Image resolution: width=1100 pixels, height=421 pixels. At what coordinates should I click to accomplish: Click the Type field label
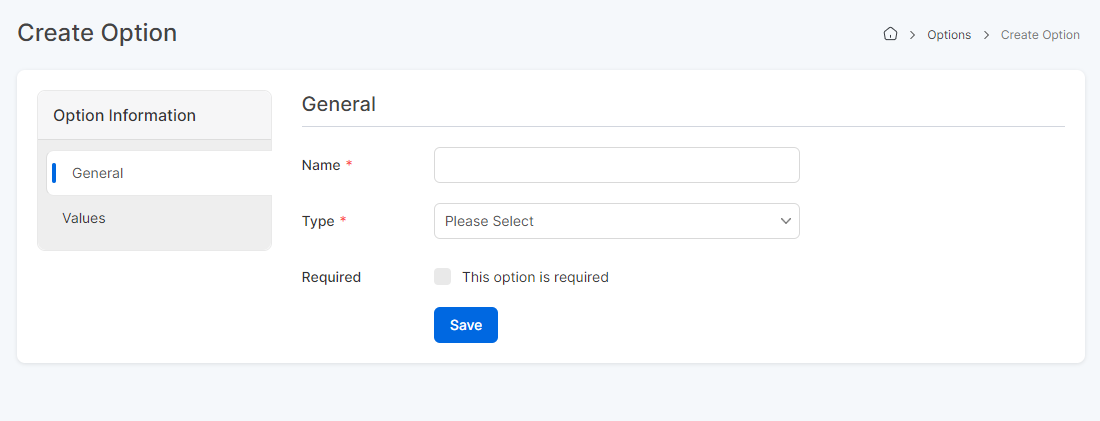click(x=318, y=221)
